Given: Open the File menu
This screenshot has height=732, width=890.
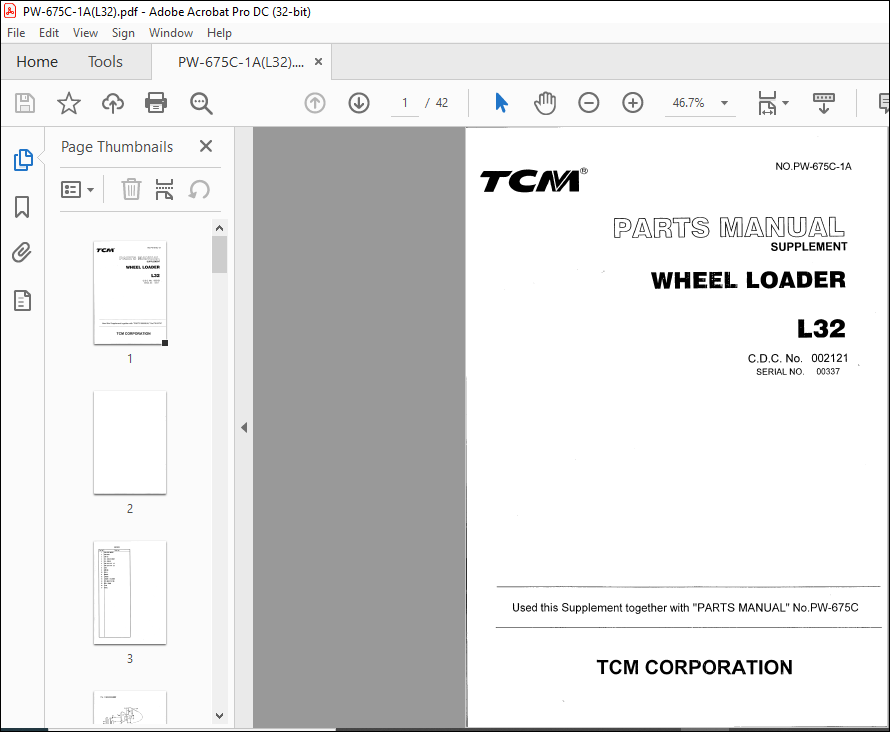Looking at the screenshot, I should [16, 33].
